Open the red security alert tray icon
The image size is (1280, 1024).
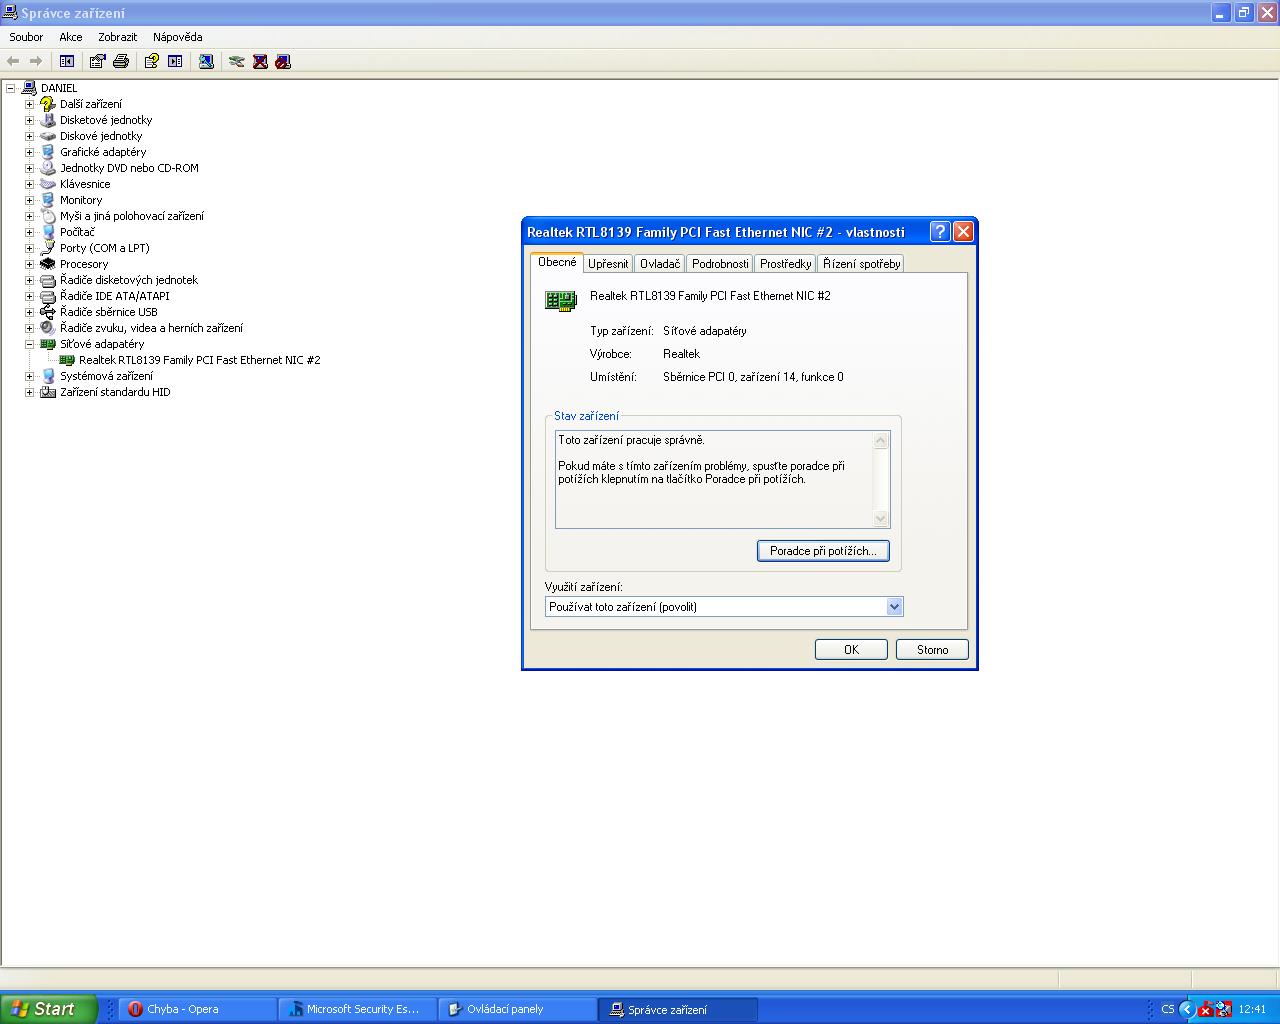click(x=1205, y=1010)
